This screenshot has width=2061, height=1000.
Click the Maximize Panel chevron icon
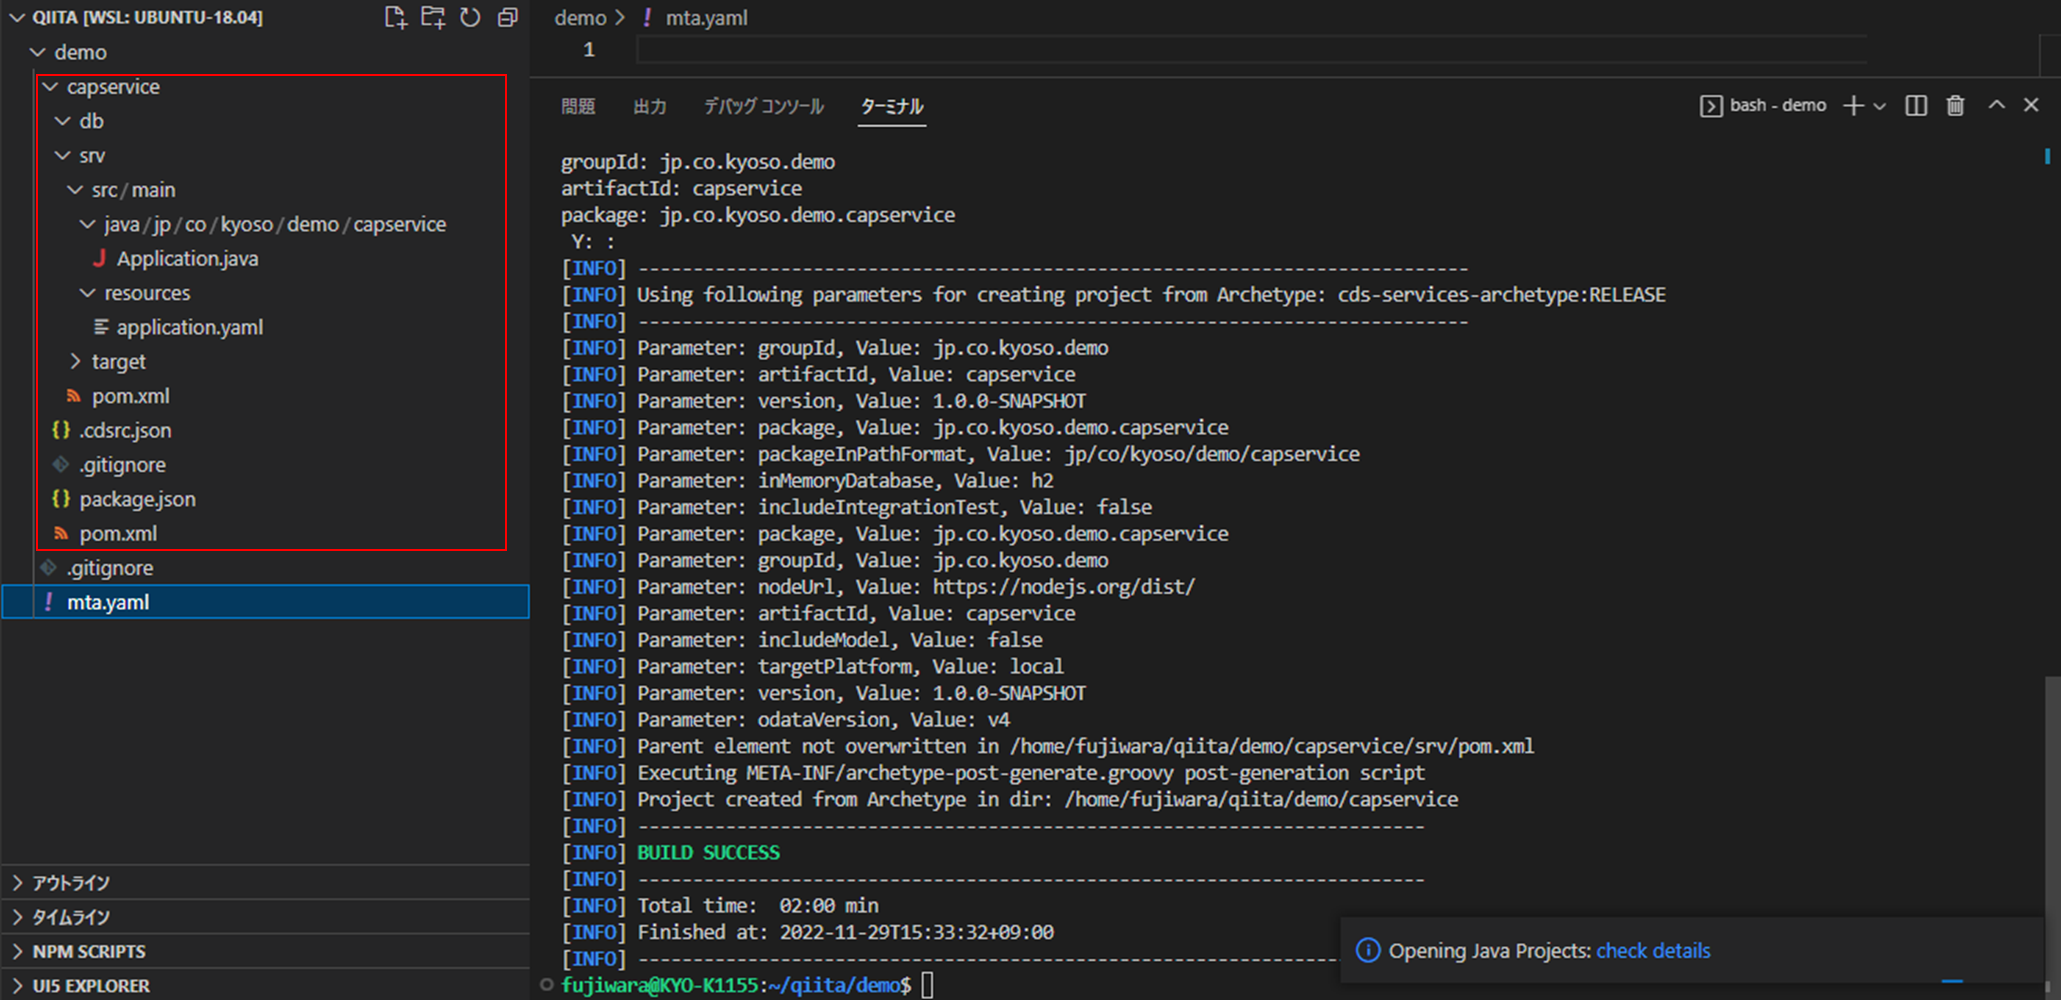coord(1996,104)
